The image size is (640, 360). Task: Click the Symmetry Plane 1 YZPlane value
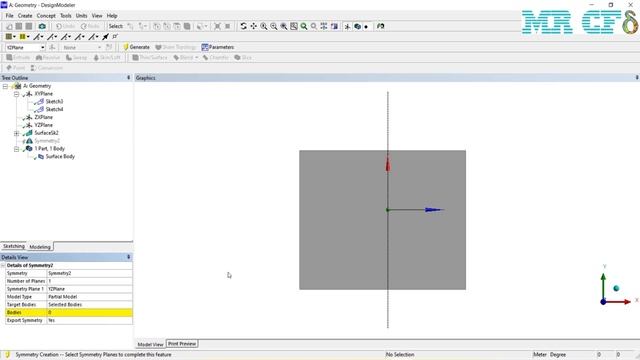coord(89,289)
